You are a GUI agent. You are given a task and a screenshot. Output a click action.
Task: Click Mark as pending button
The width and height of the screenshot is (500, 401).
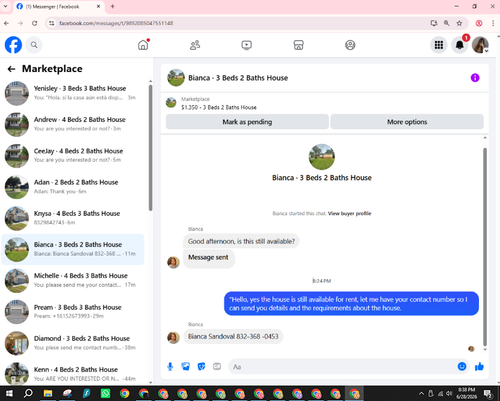point(247,122)
